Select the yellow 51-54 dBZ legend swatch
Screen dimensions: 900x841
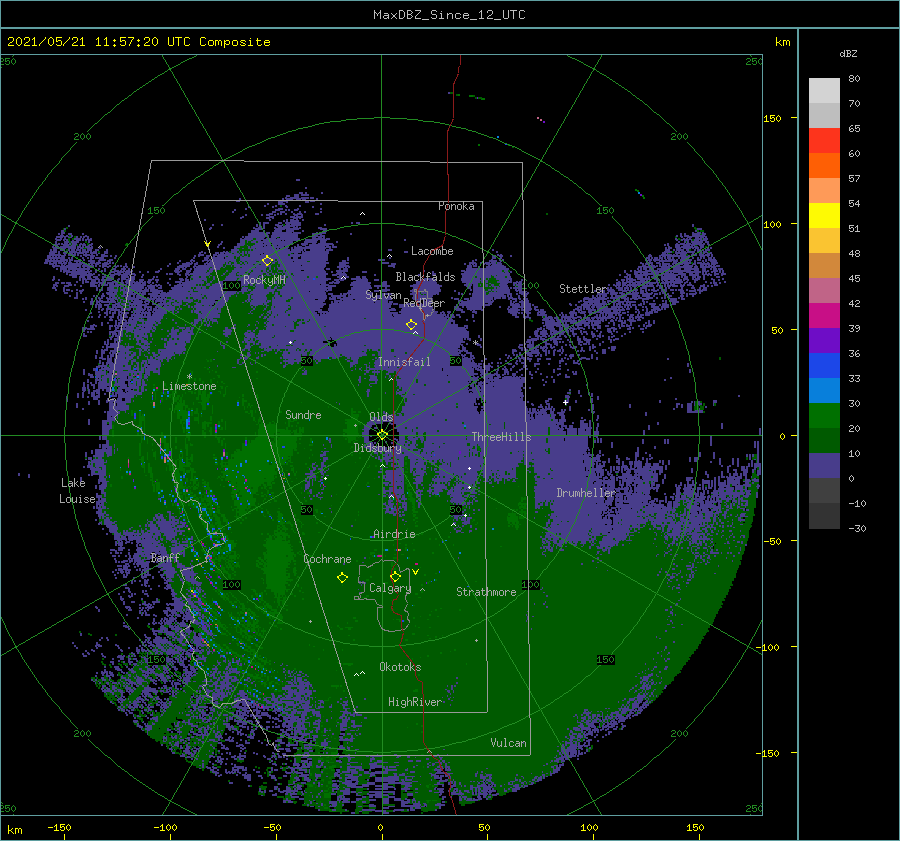(x=824, y=215)
